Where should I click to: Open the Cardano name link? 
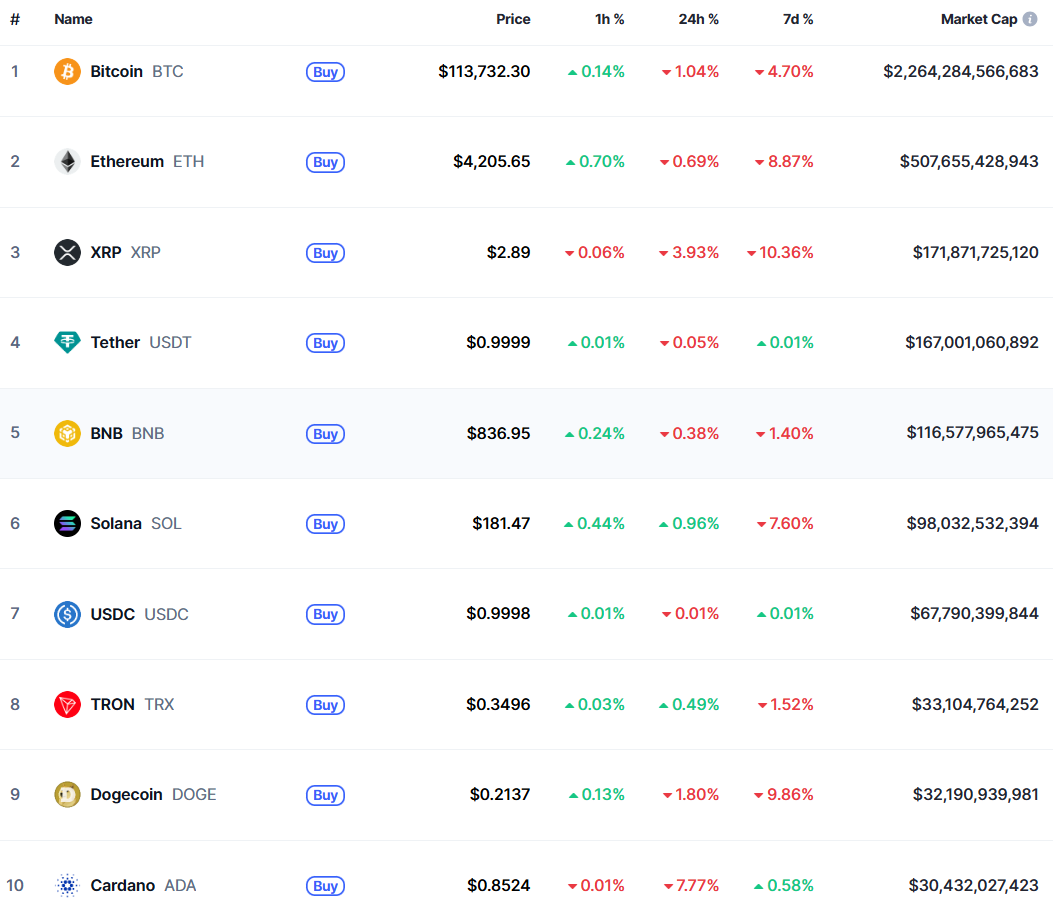click(122, 885)
